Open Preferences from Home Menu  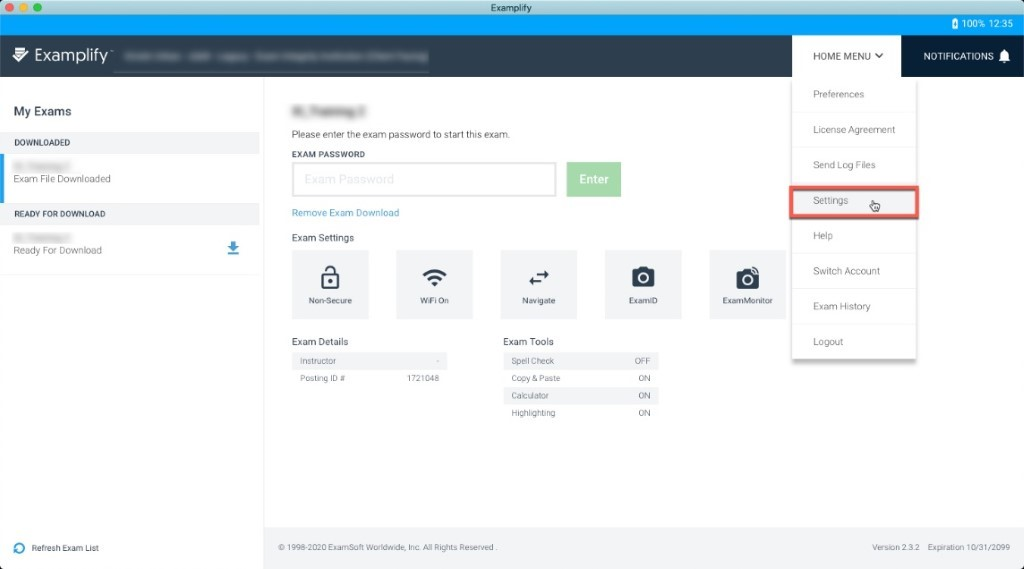[x=838, y=94]
